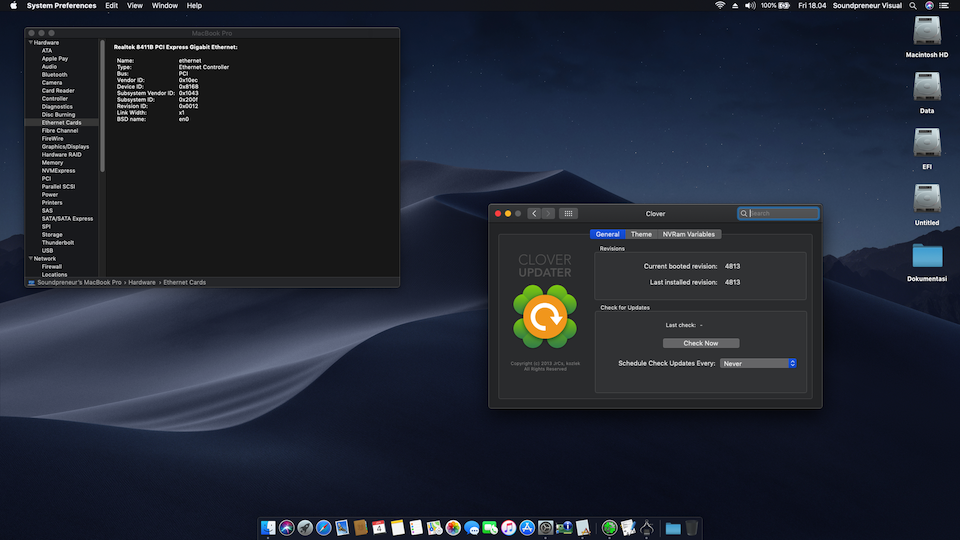Open Launchpad rocket icon in Dock

point(305,528)
